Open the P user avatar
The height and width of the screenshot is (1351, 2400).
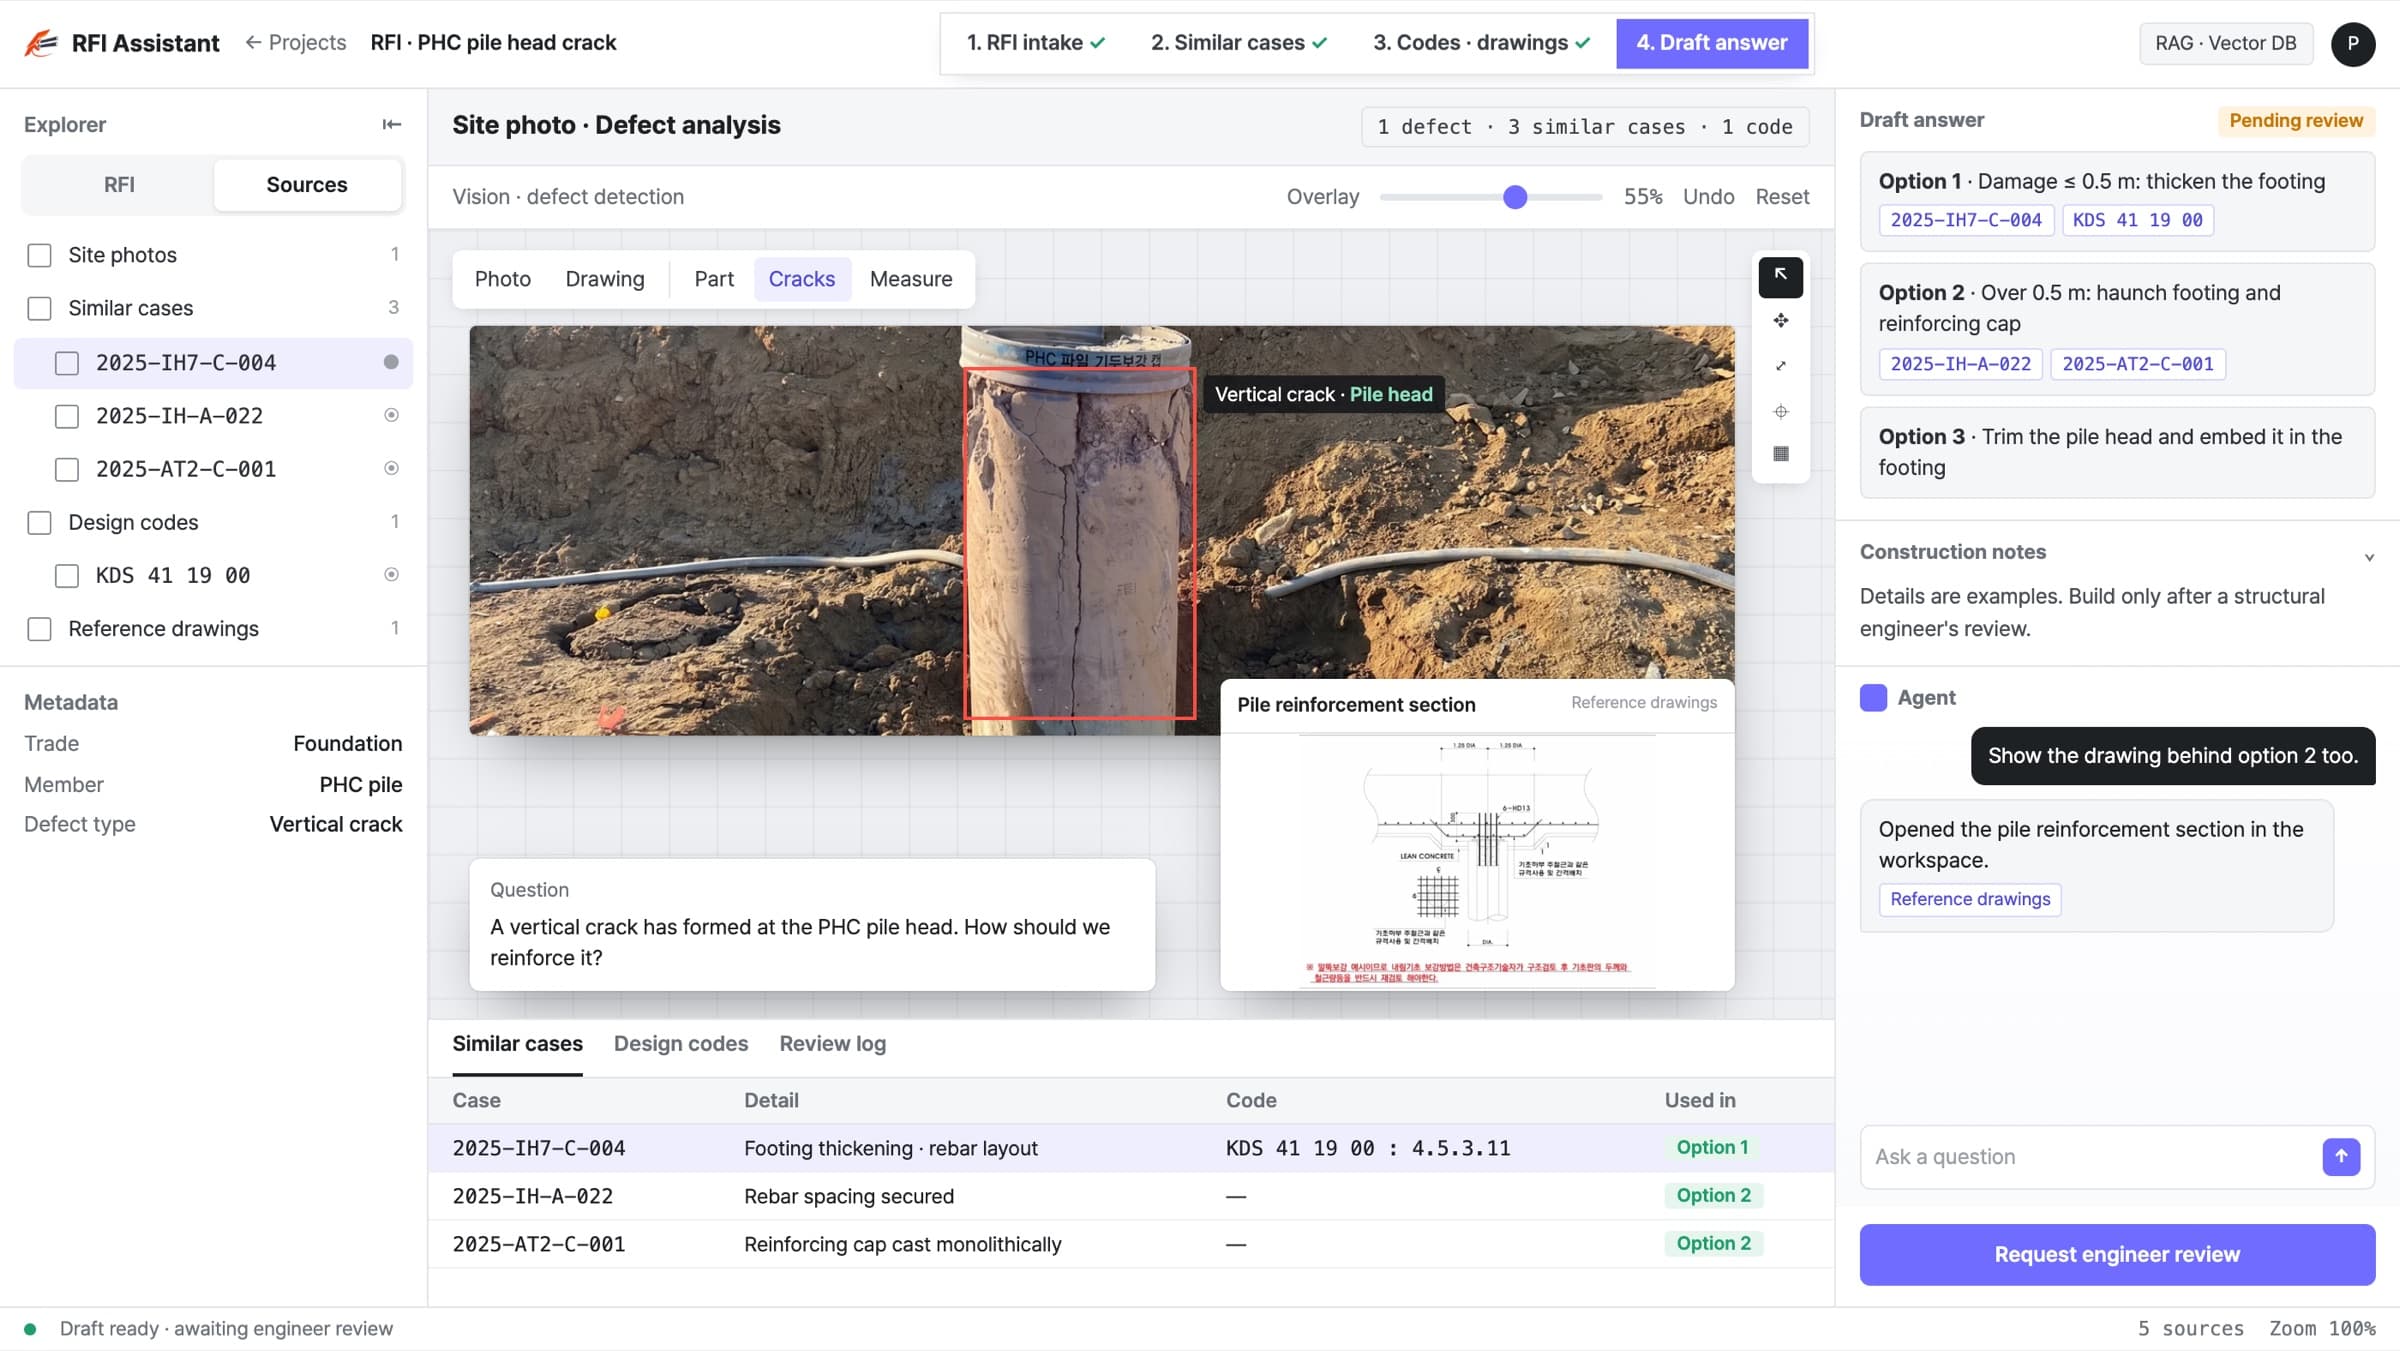tap(2352, 43)
